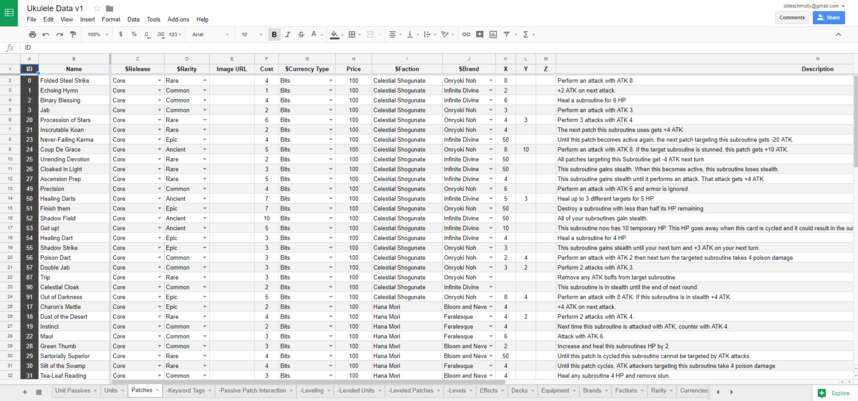Insert a comment from toolbar
This screenshot has width=858, height=401.
[480, 34]
